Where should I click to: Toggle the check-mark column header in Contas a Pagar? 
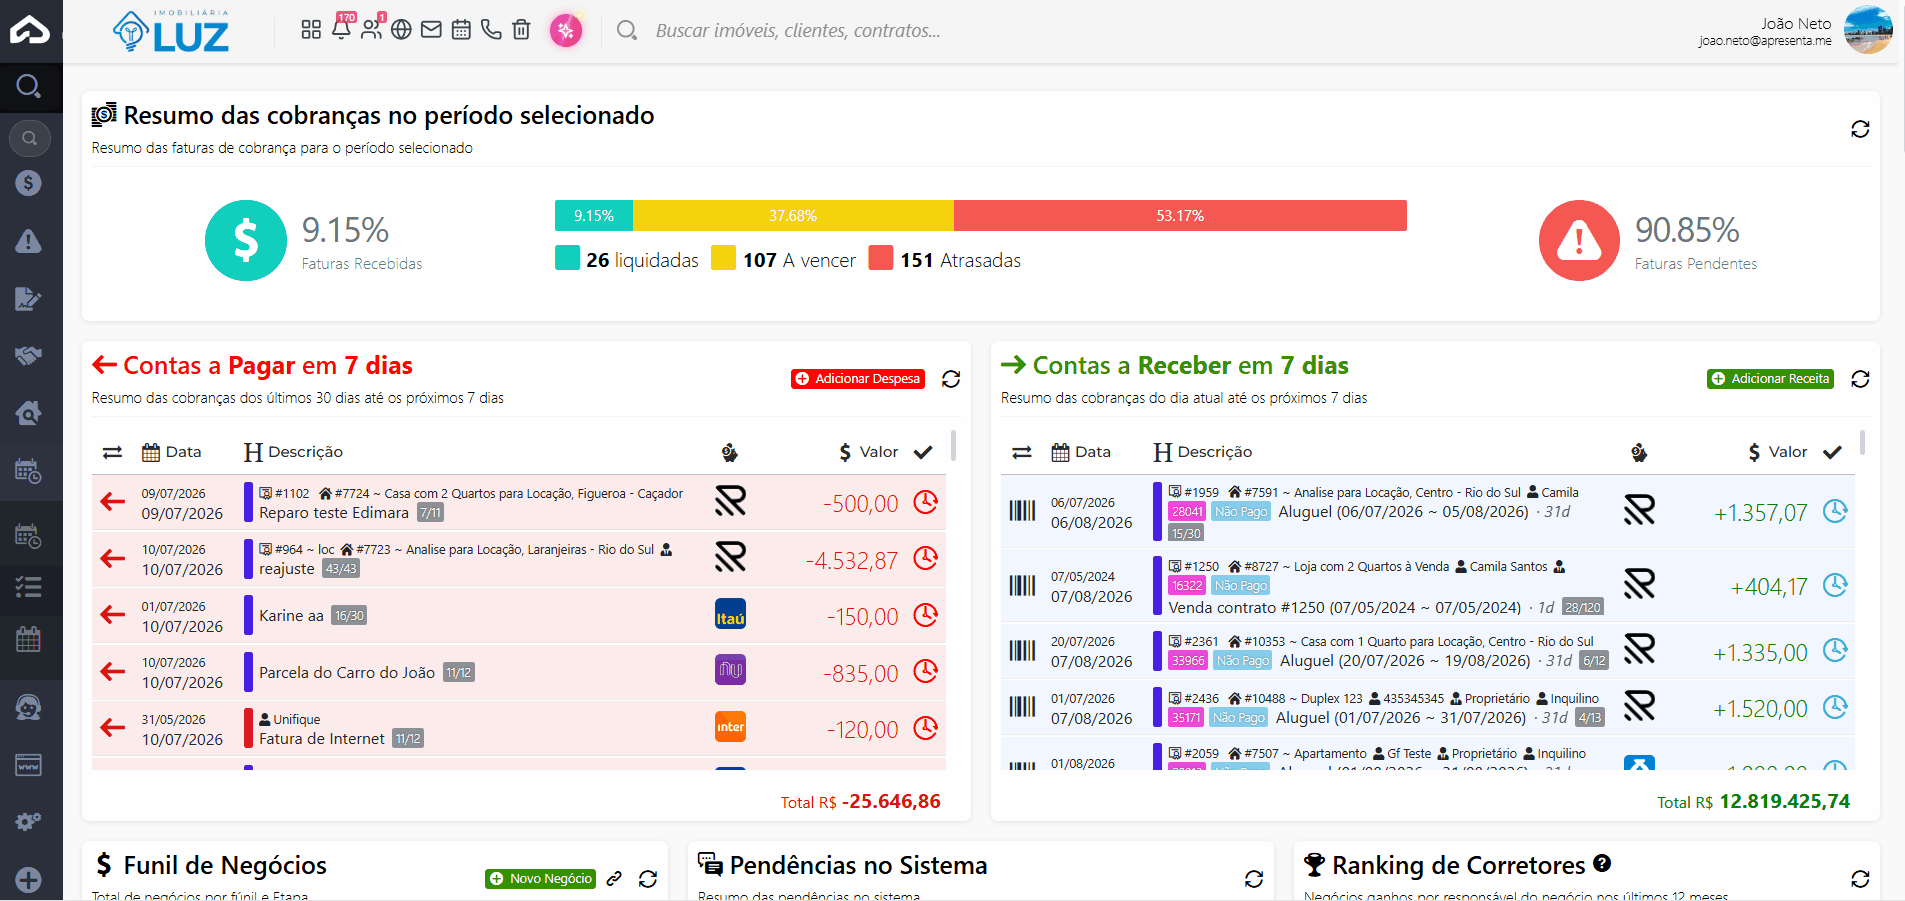coord(923,452)
